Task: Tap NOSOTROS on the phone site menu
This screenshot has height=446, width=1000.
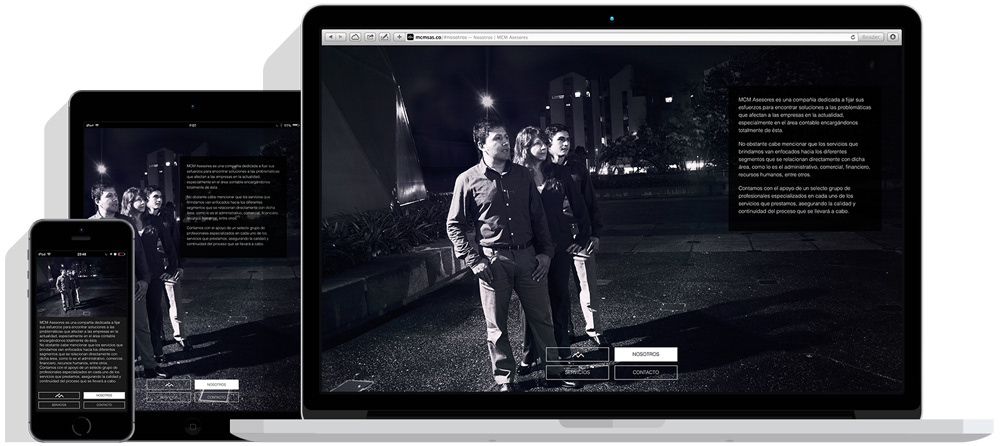Action: (104, 396)
